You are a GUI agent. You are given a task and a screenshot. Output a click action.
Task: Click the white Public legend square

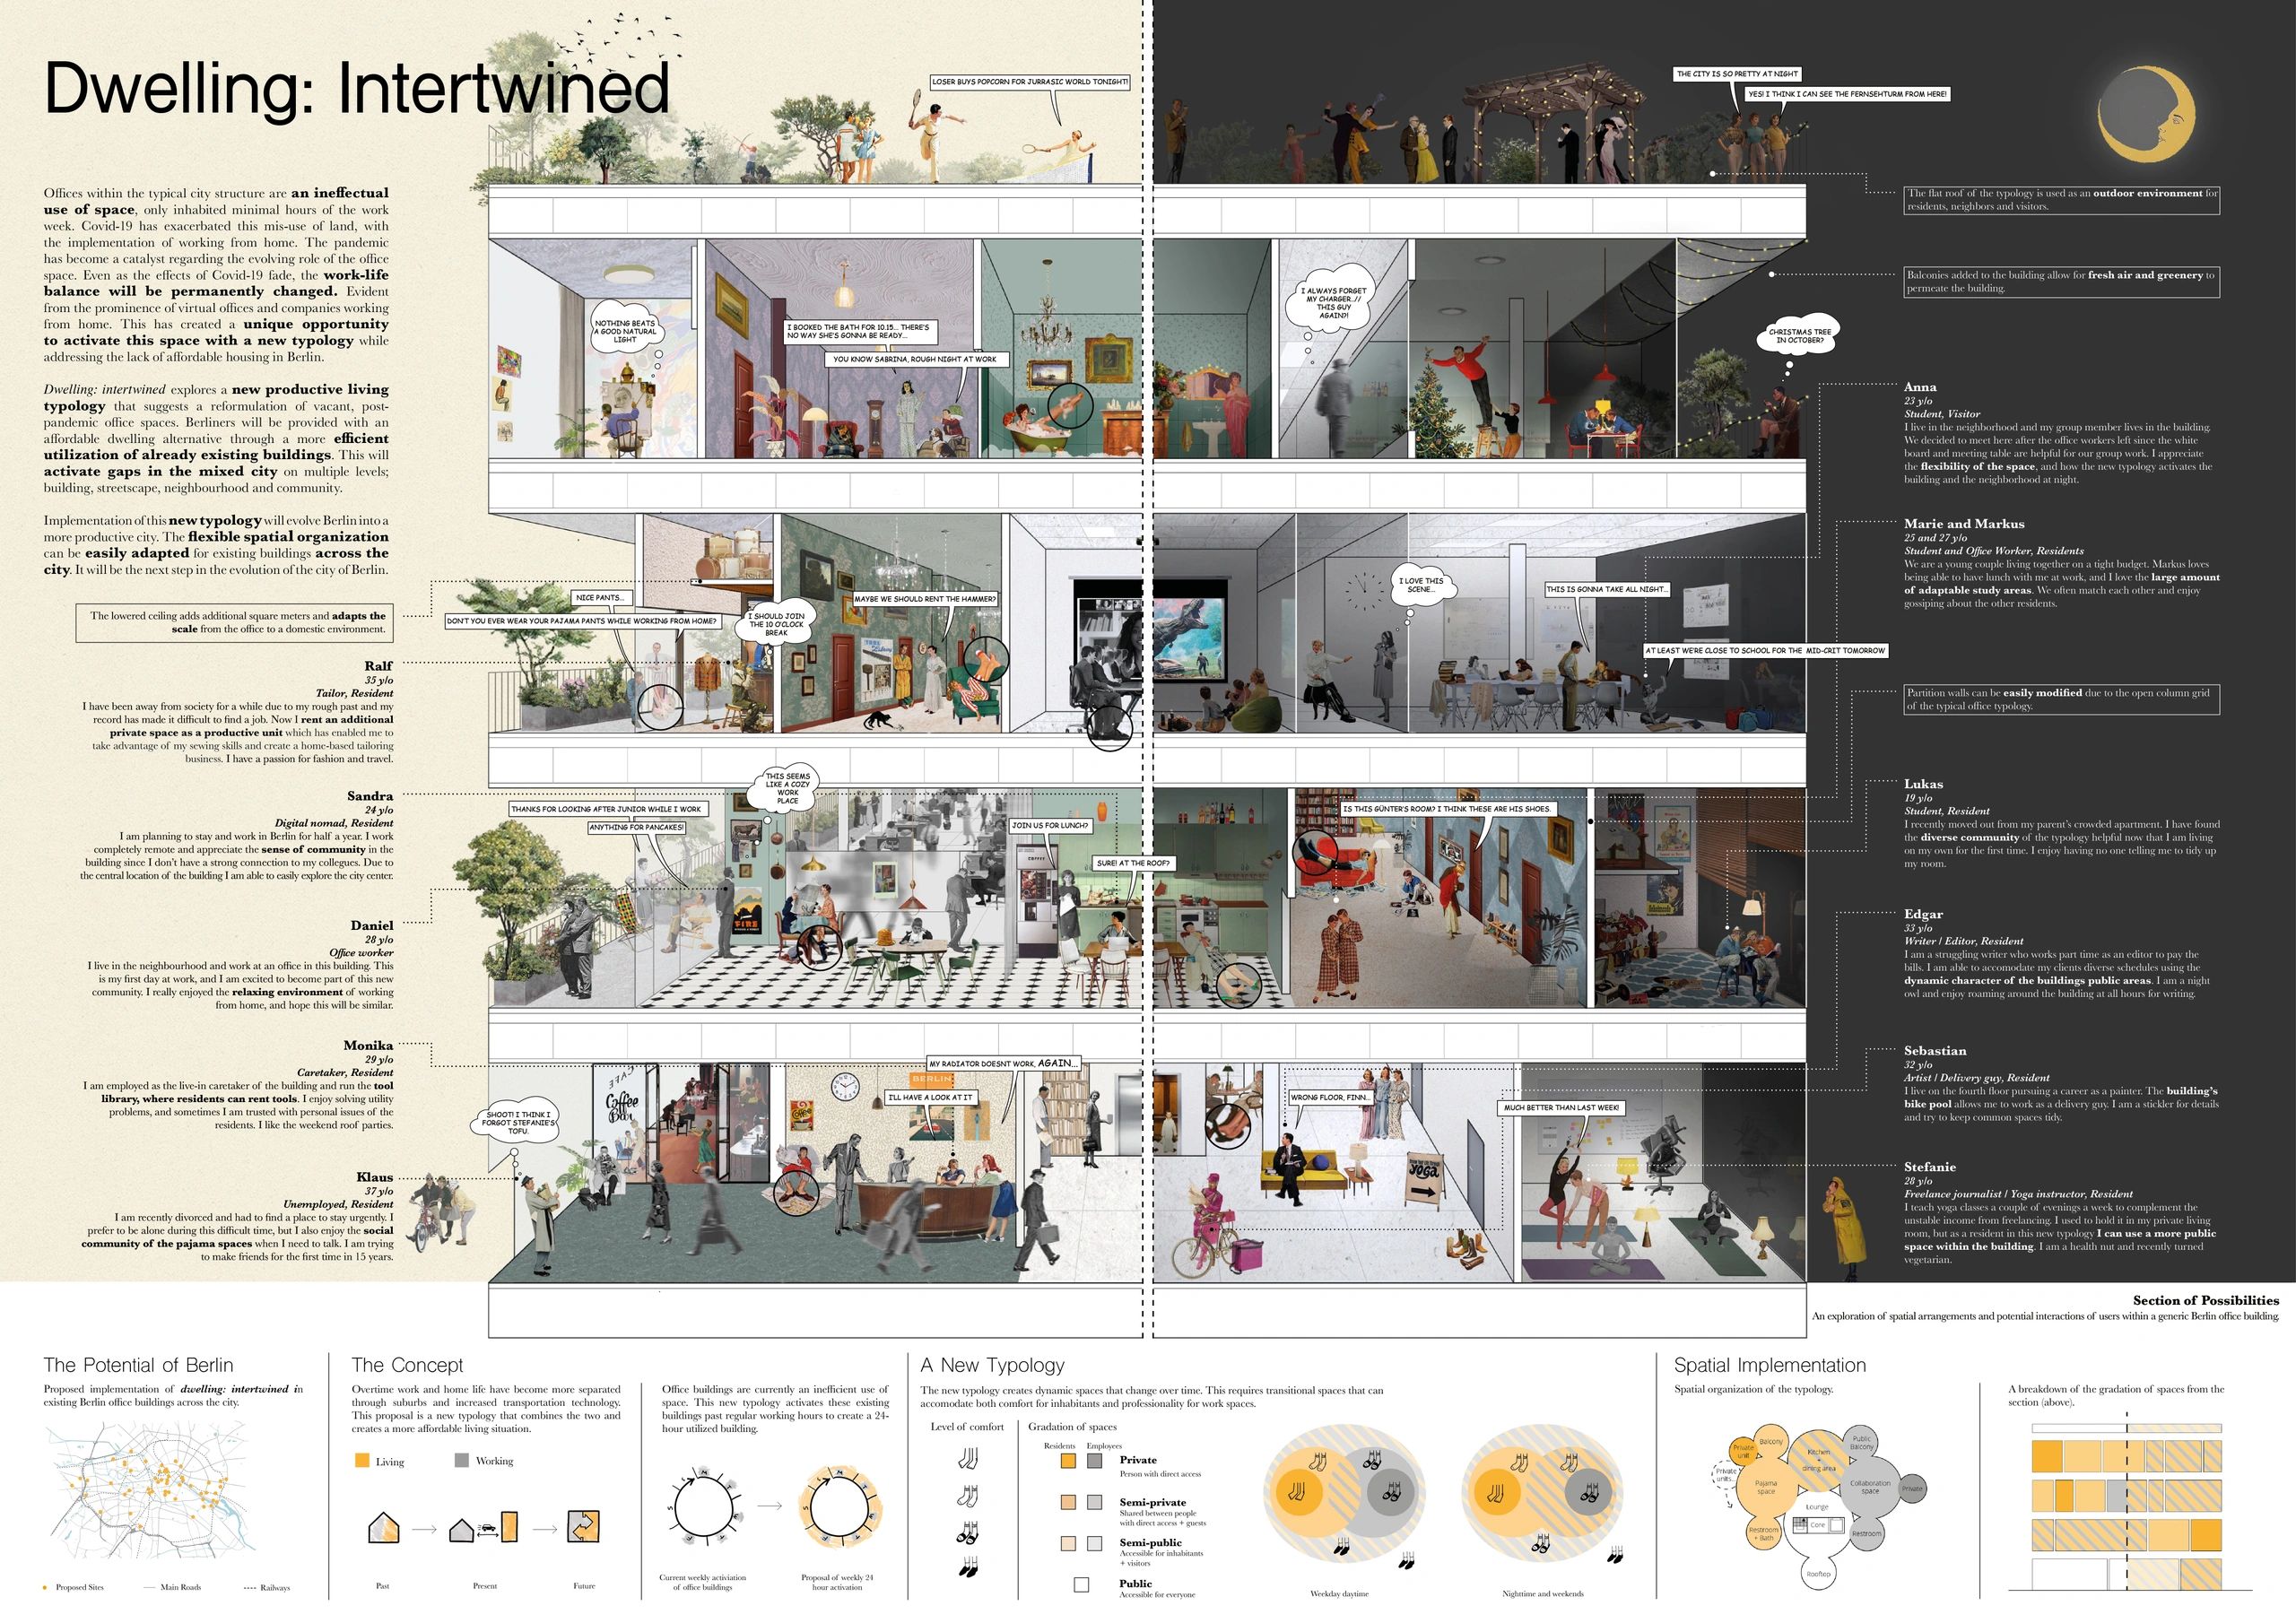pyautogui.click(x=1081, y=1585)
